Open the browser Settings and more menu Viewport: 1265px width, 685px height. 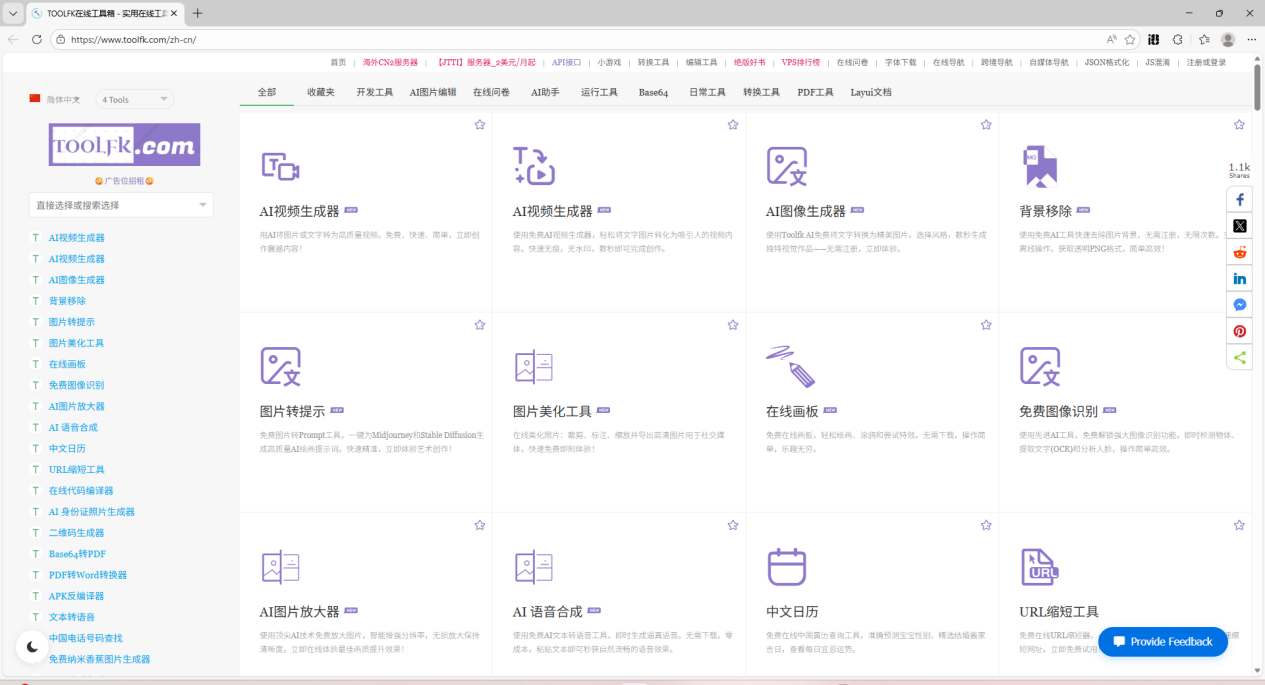[1250, 39]
